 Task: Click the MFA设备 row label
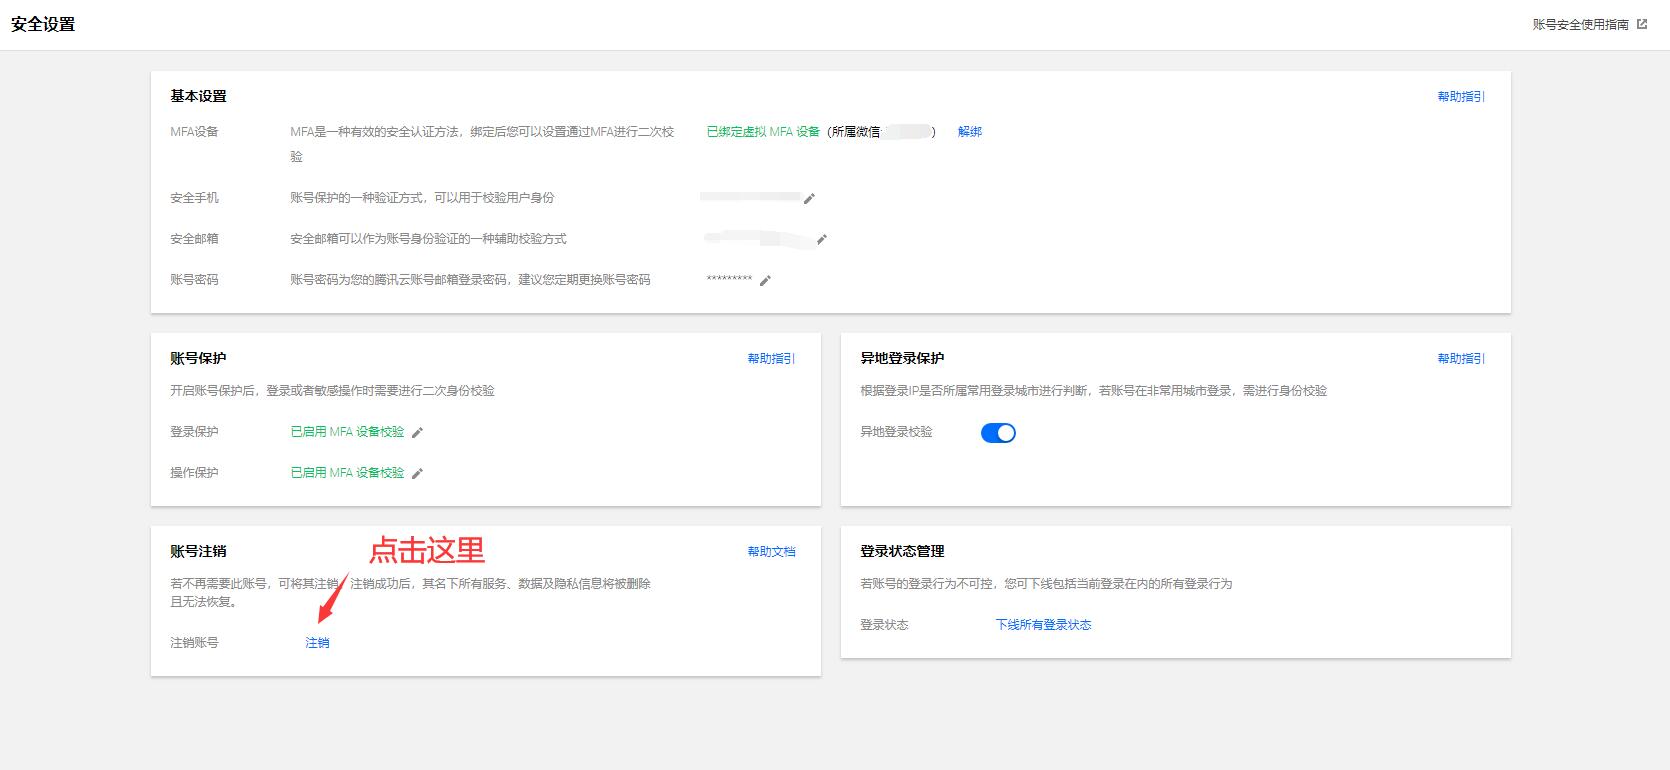[194, 131]
